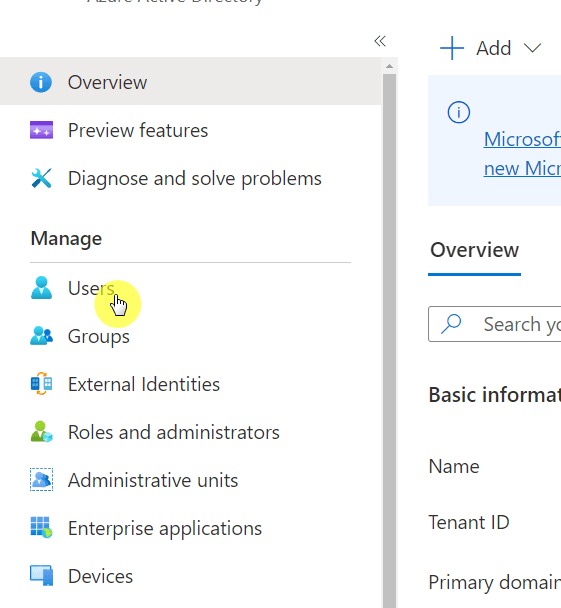
Task: Click the Tenant ID label
Action: point(469,522)
